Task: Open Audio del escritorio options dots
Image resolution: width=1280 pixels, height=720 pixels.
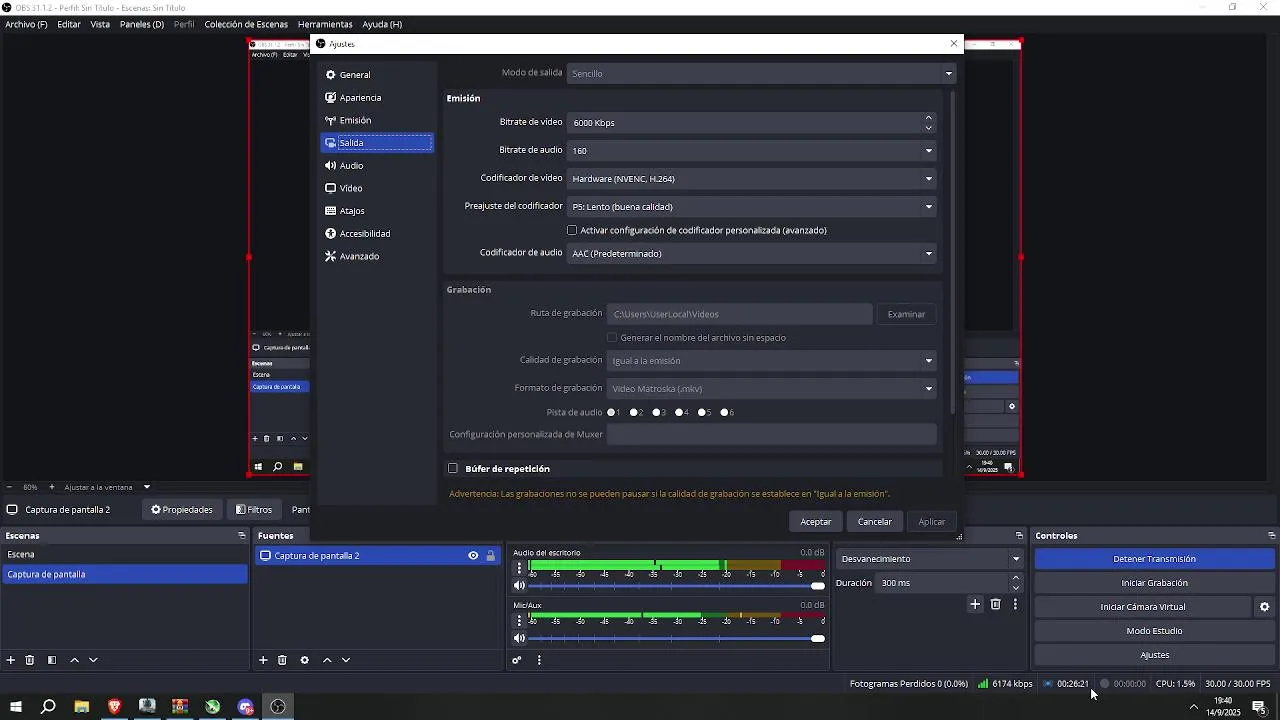Action: pyautogui.click(x=518, y=568)
